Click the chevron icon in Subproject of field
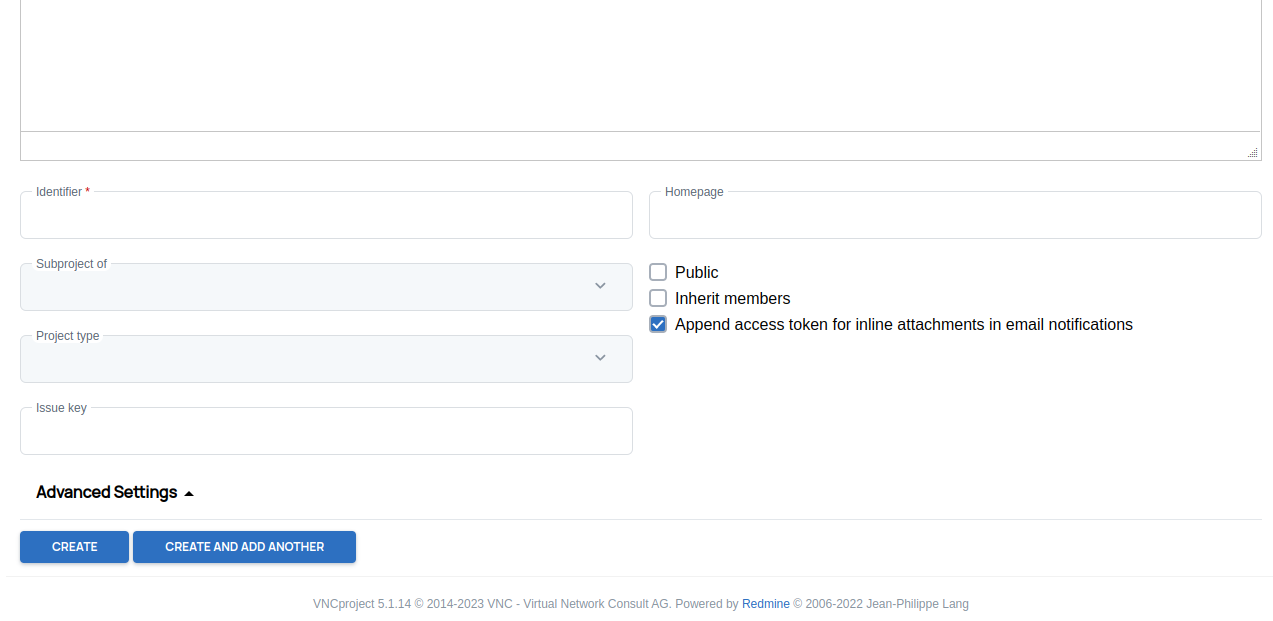This screenshot has width=1273, height=621. coord(600,286)
